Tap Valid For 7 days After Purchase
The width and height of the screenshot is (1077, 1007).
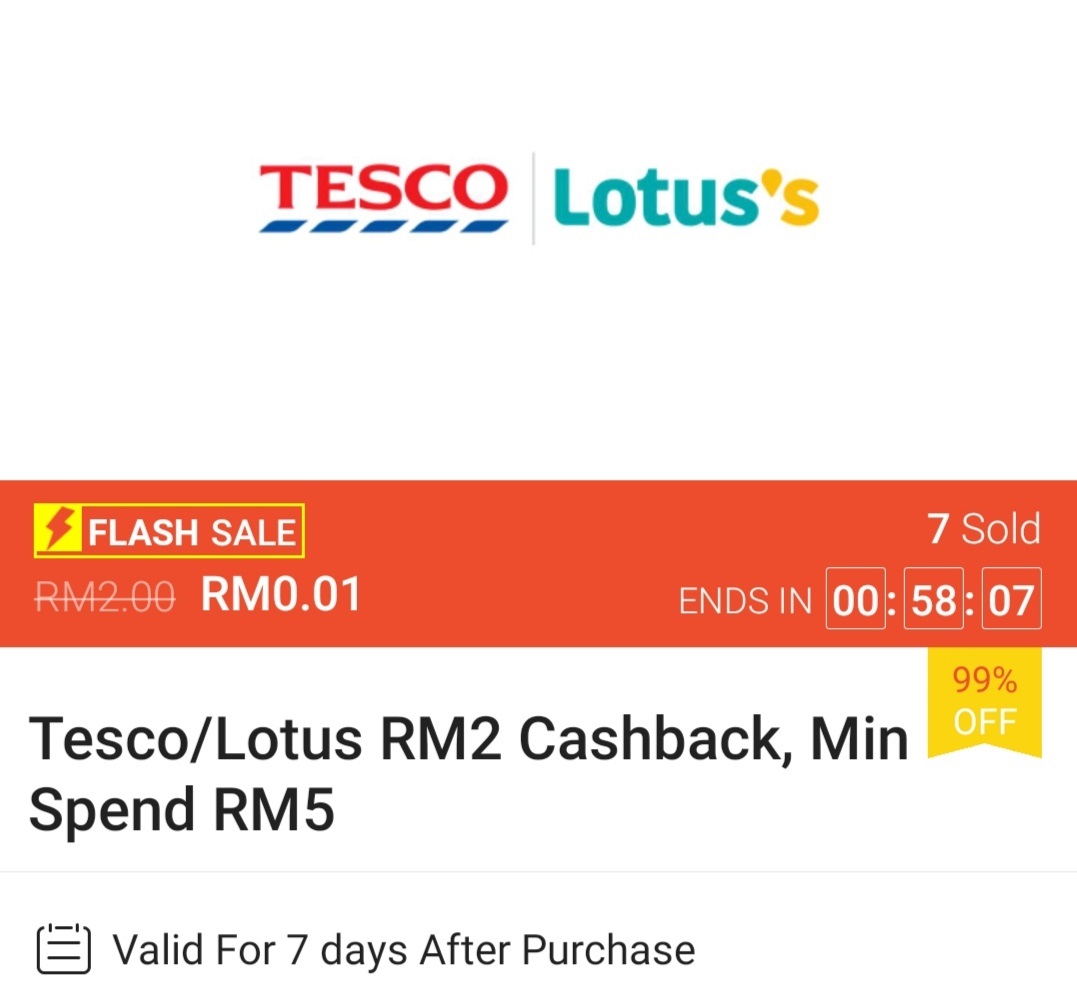coord(404,950)
